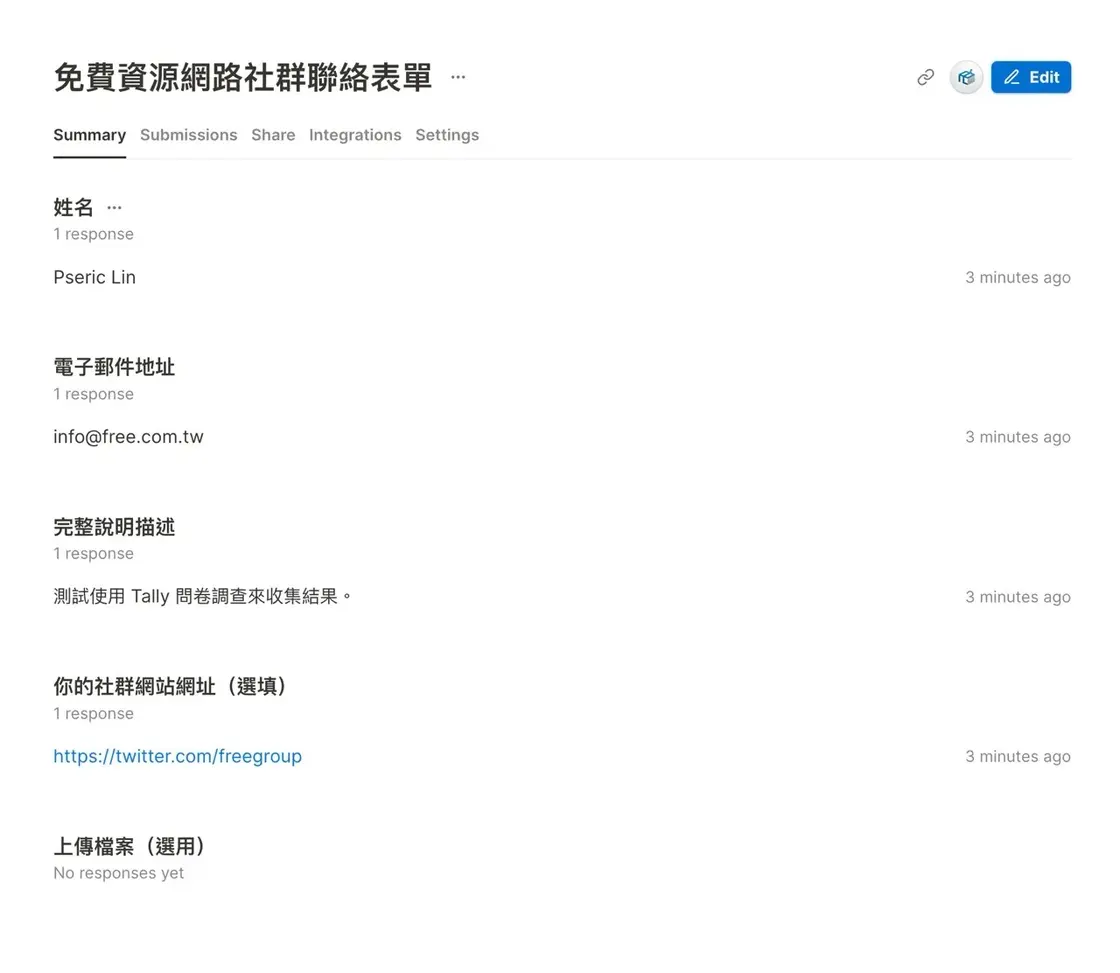Click '3 minutes ago' beside the Tally description
Screen dimensions: 1120x973
coord(1018,597)
